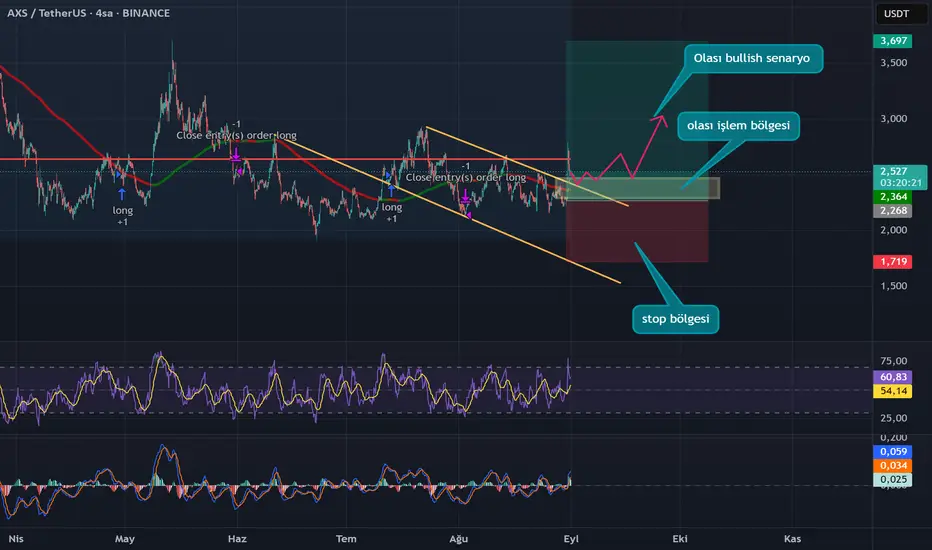932x550 pixels.
Task: Click the 'Eyl' month label on time axis
Action: [x=571, y=539]
